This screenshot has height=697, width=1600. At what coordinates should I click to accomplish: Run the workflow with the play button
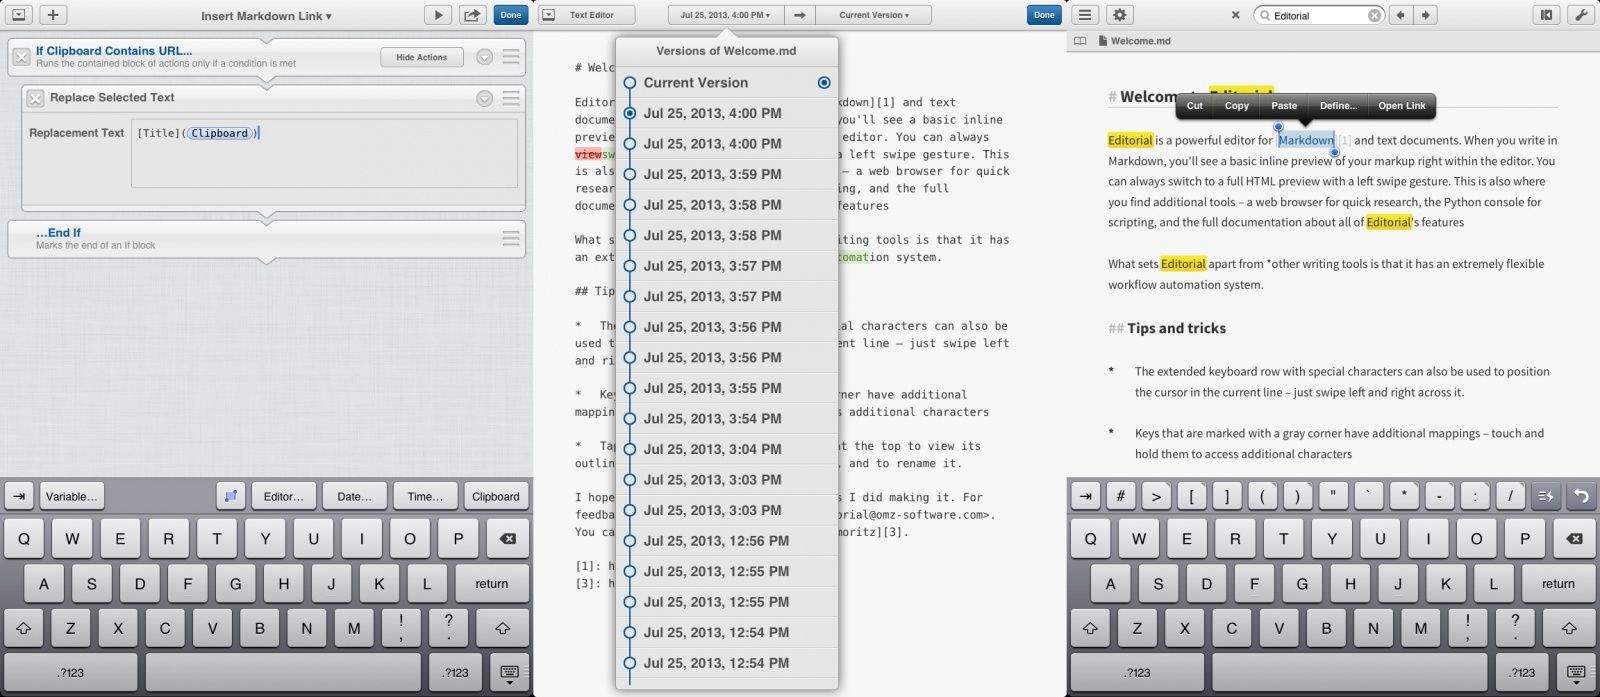point(438,15)
